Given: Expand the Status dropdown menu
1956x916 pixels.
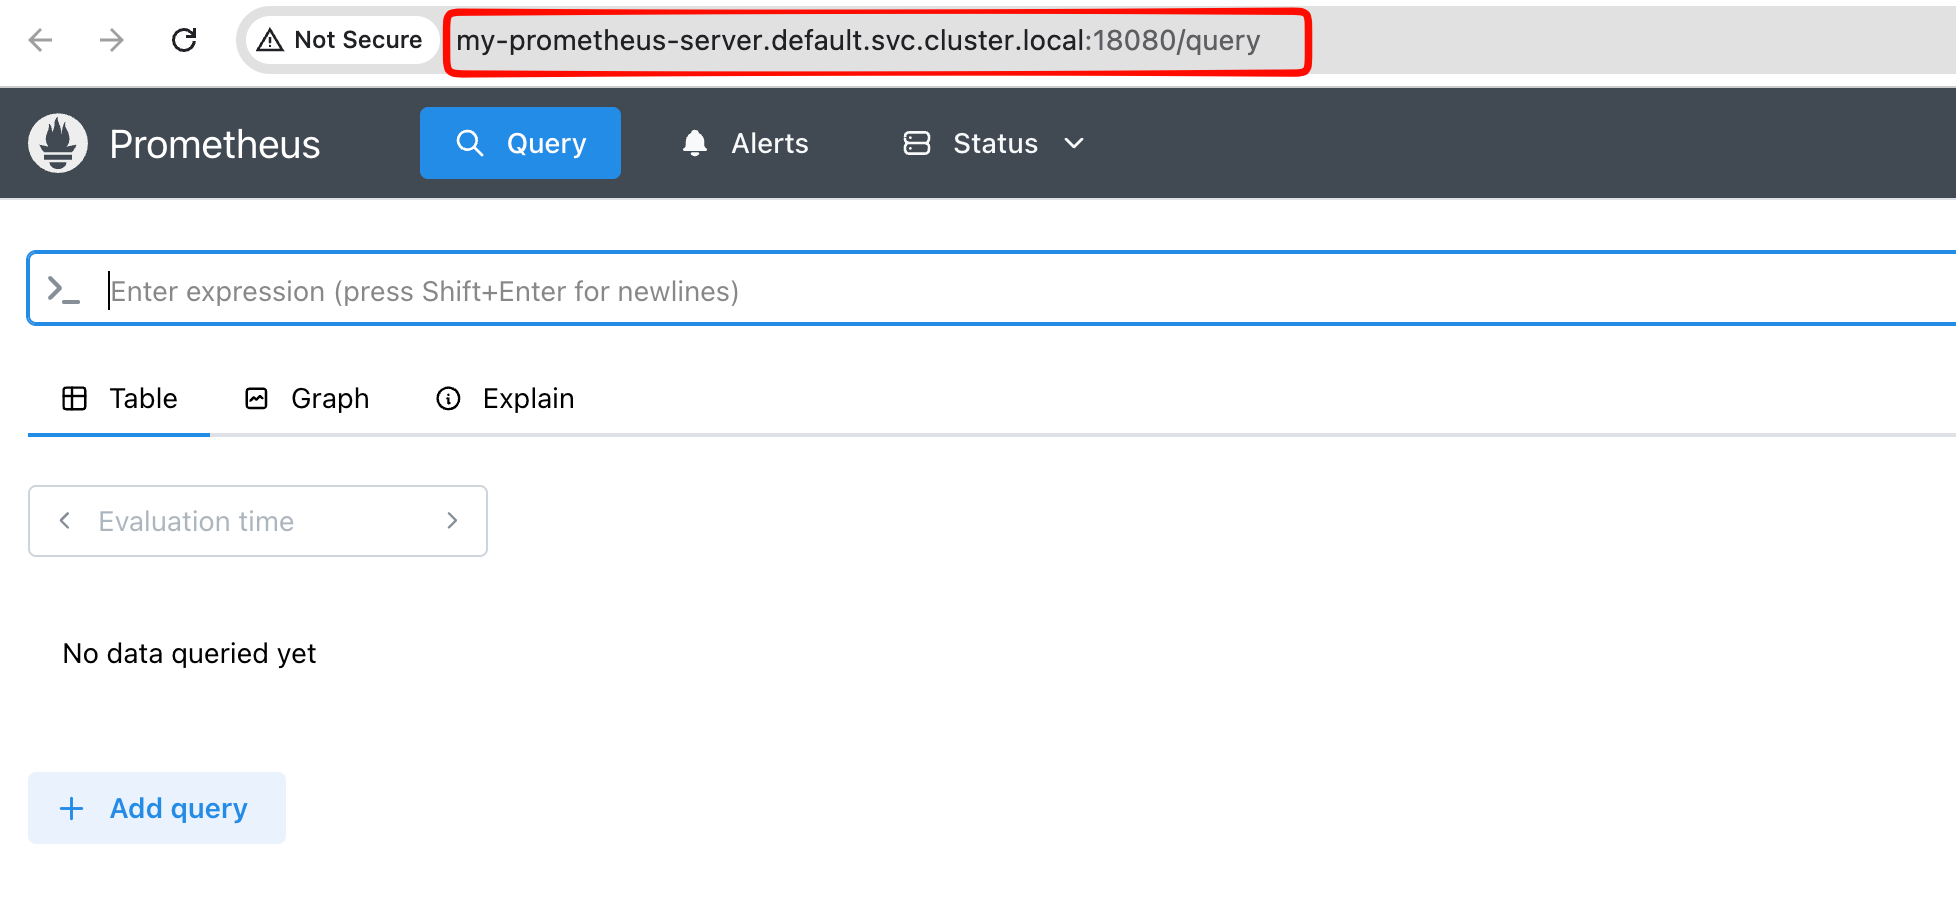Looking at the screenshot, I should point(994,143).
